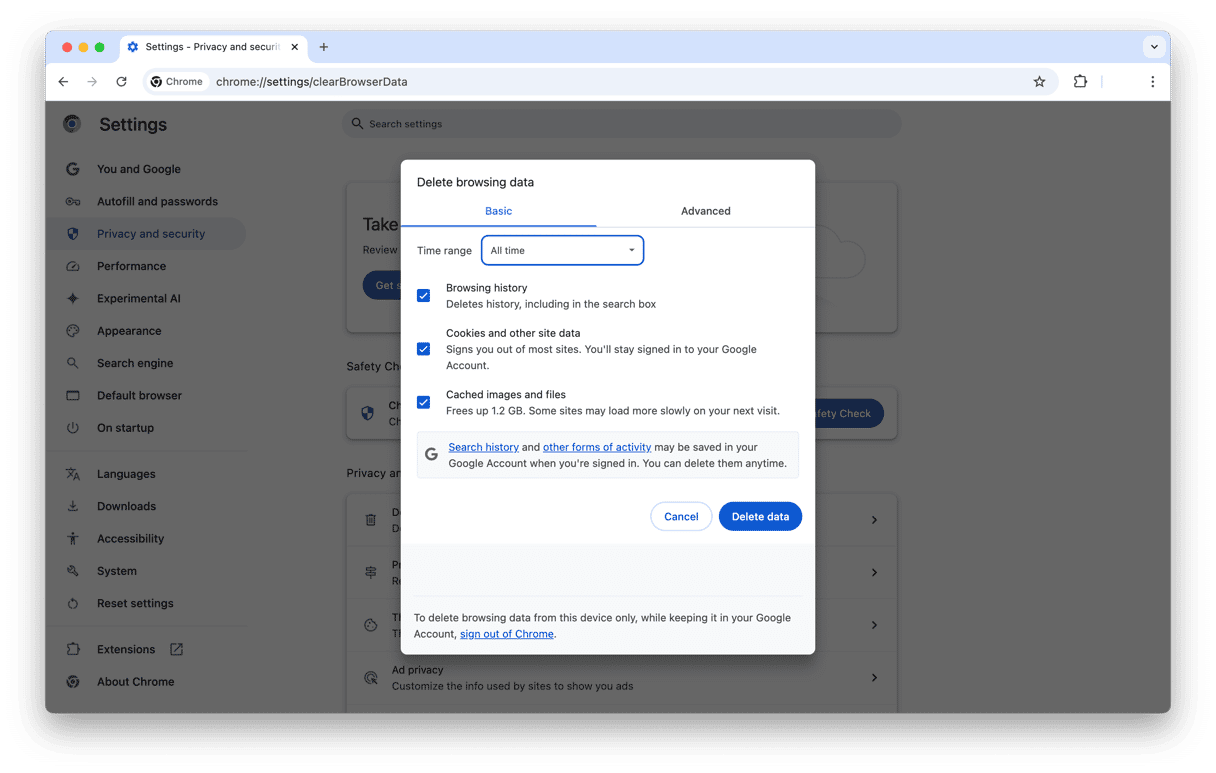Expand the tab search chevron in the tab strip
Screen dimensions: 1216x773
click(1154, 47)
